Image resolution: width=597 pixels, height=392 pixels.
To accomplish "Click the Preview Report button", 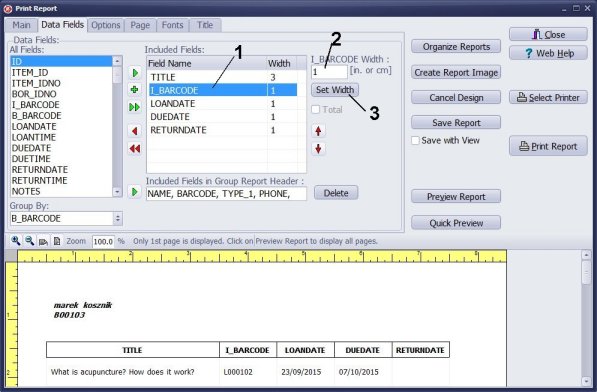I will click(x=456, y=196).
